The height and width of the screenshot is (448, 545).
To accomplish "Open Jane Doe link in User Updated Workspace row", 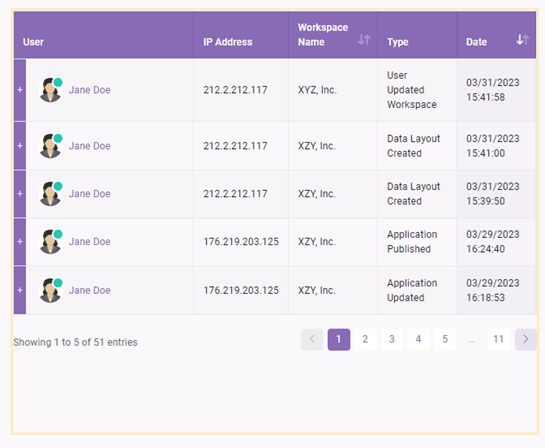I will tap(90, 90).
